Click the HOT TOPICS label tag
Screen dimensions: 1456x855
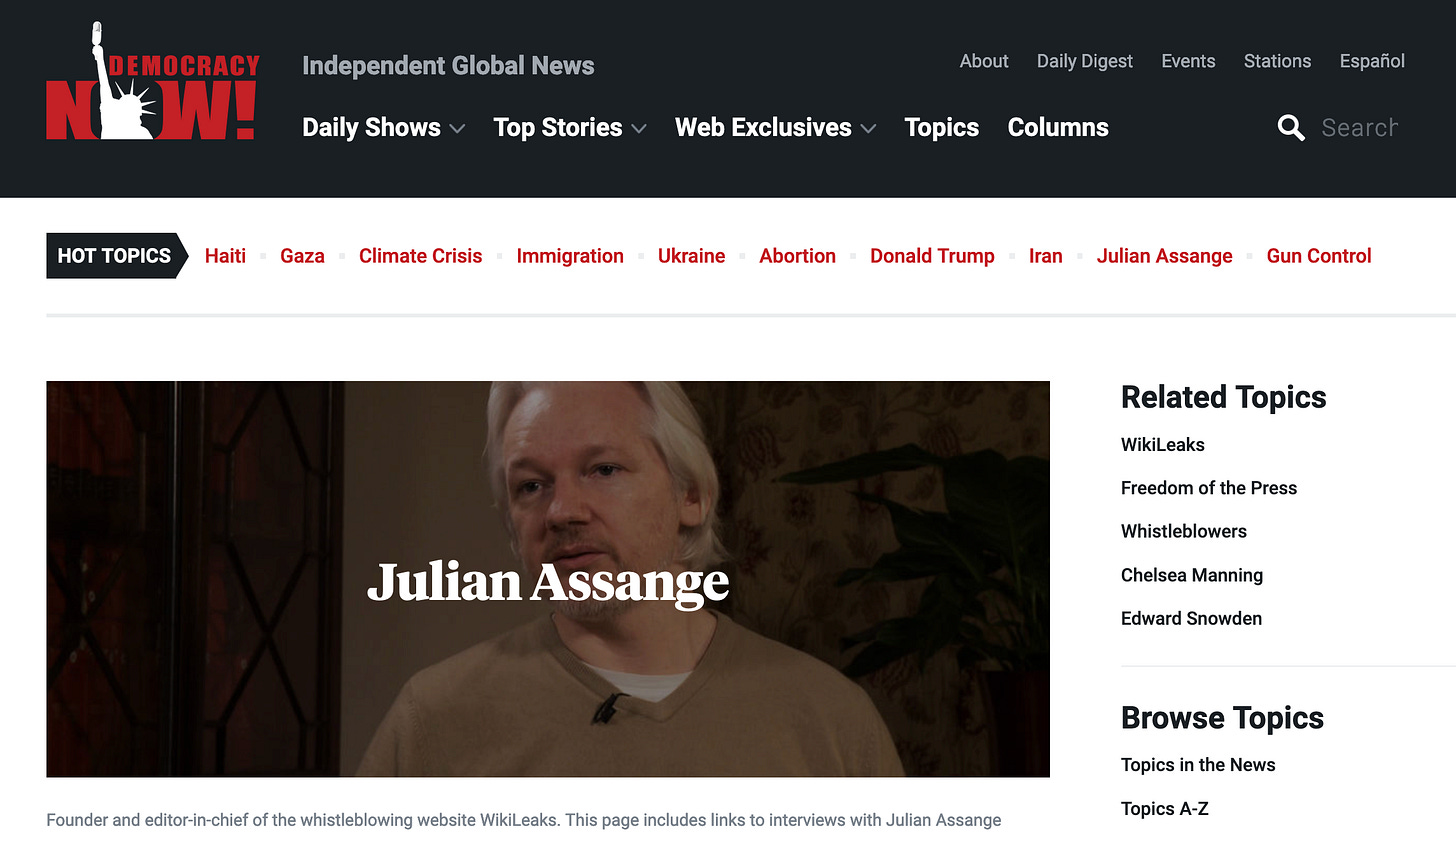pyautogui.click(x=116, y=256)
